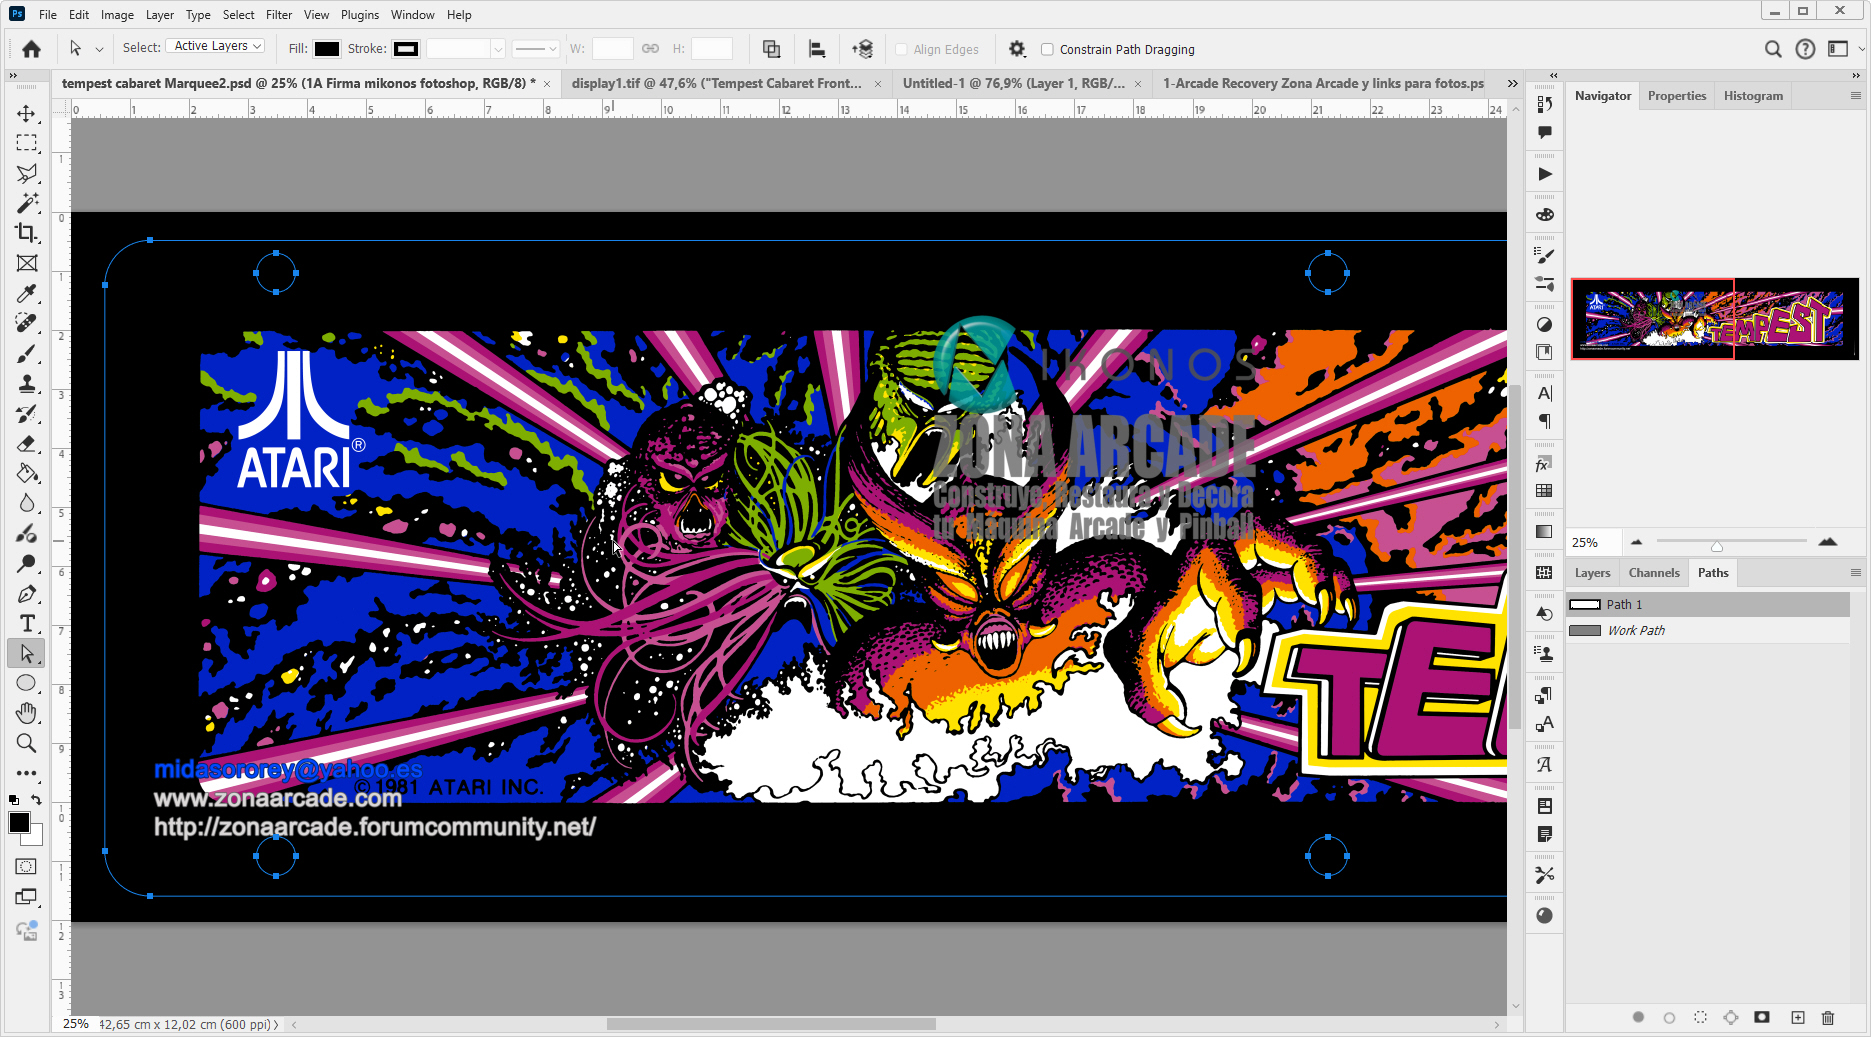This screenshot has width=1871, height=1037.
Task: Open the path options gear icon
Action: (1017, 49)
